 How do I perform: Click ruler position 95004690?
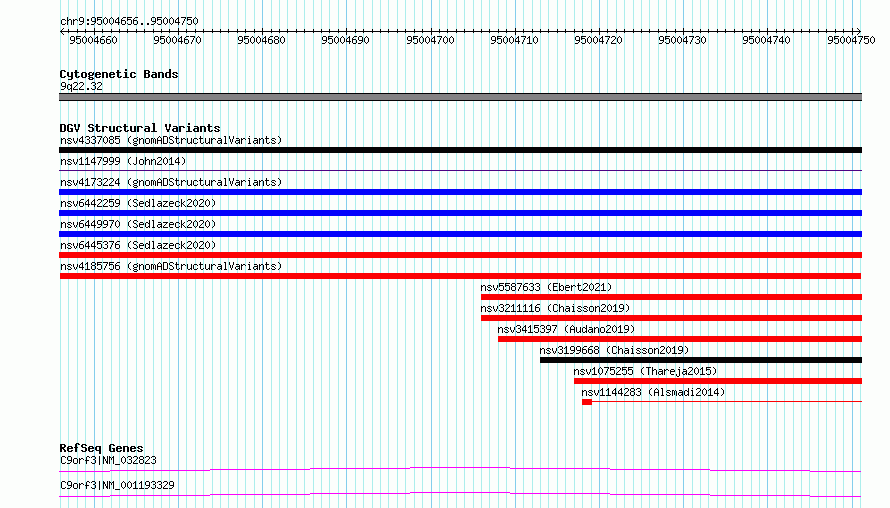[x=345, y=40]
